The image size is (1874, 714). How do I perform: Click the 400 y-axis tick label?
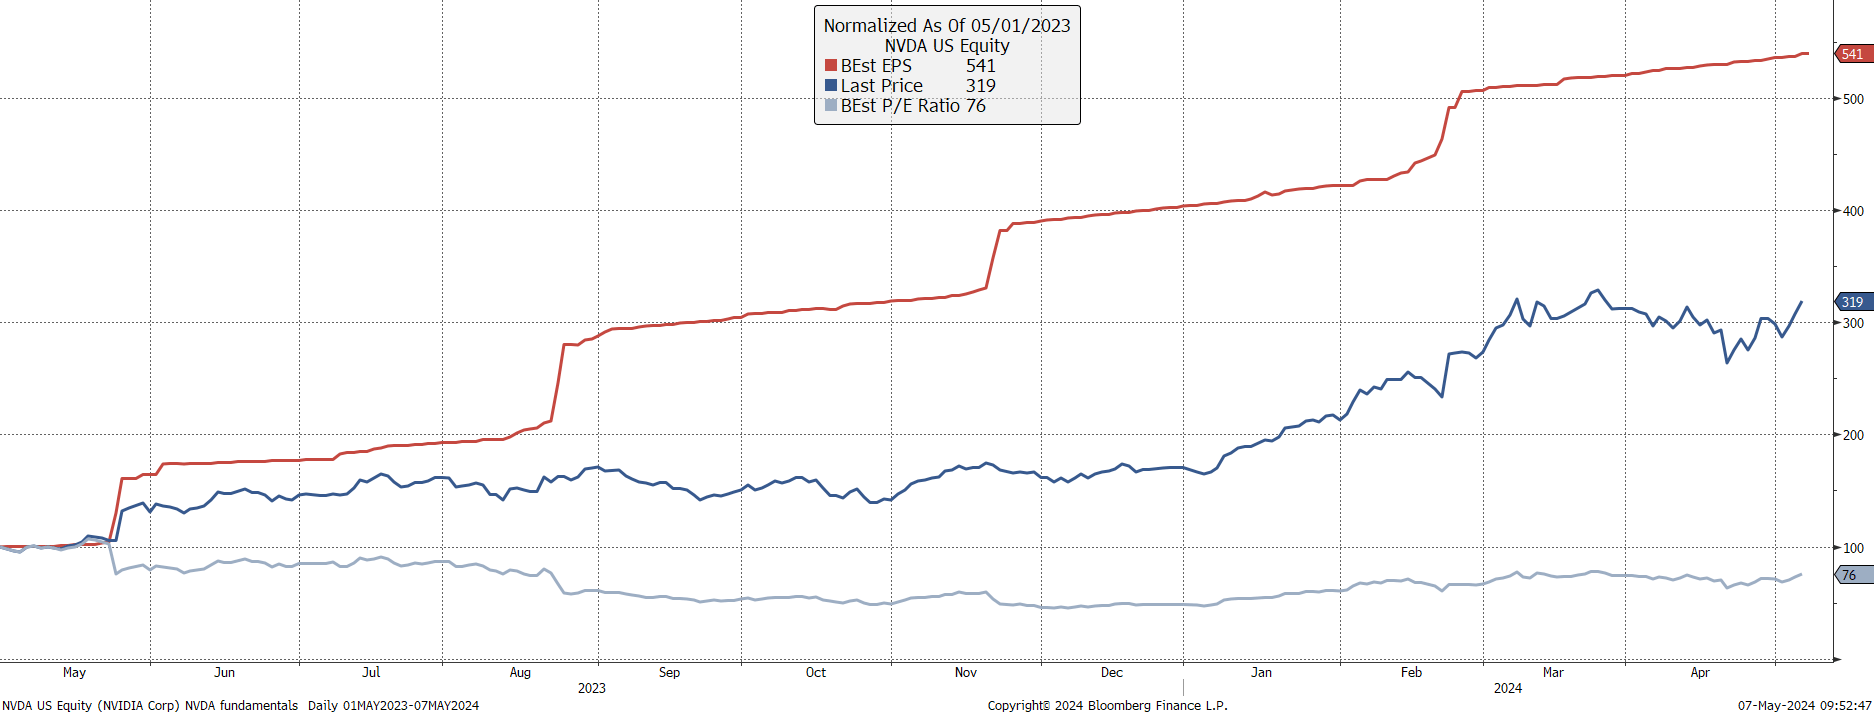tap(1853, 211)
